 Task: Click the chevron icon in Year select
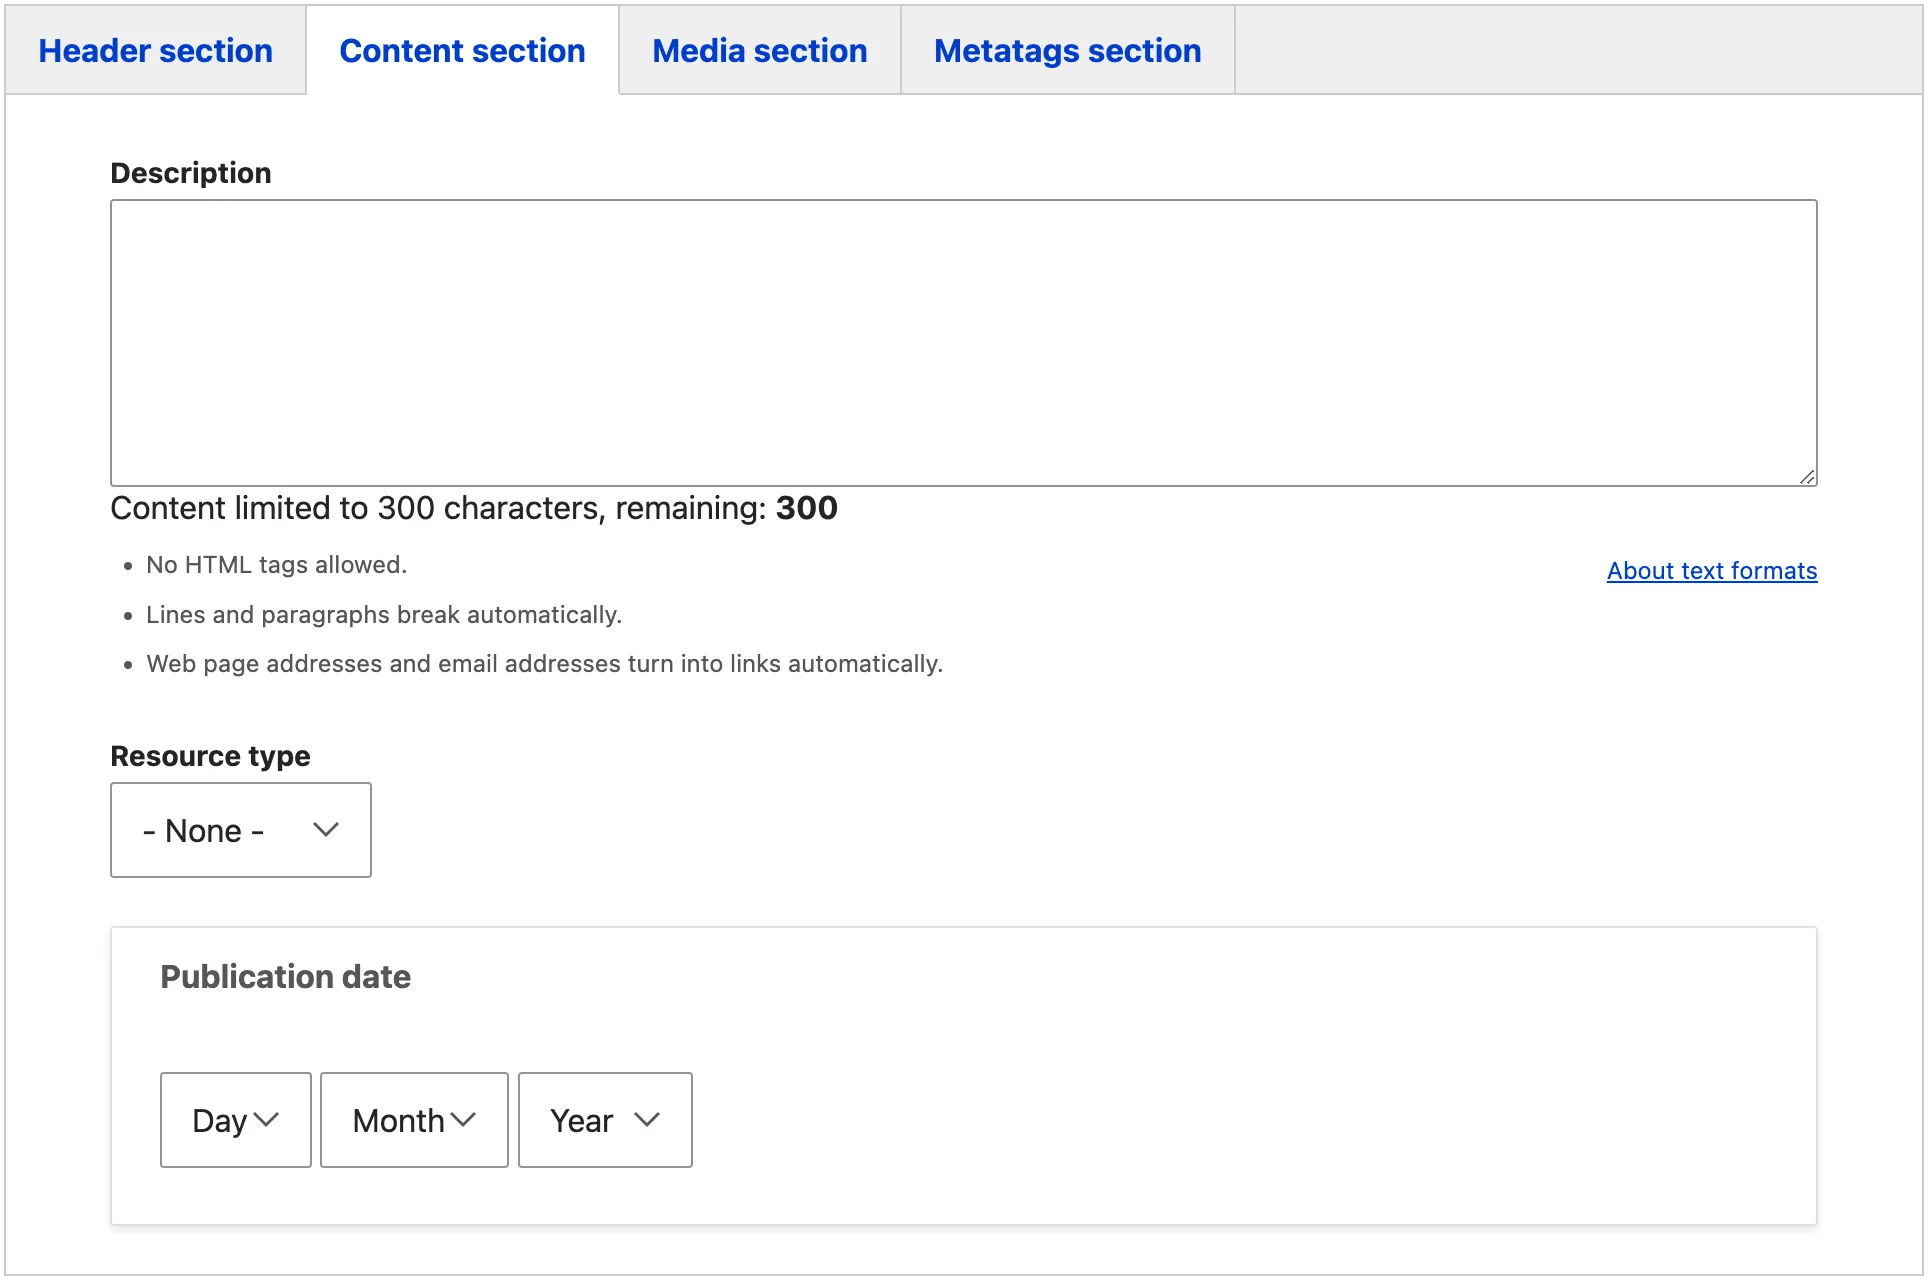647,1120
